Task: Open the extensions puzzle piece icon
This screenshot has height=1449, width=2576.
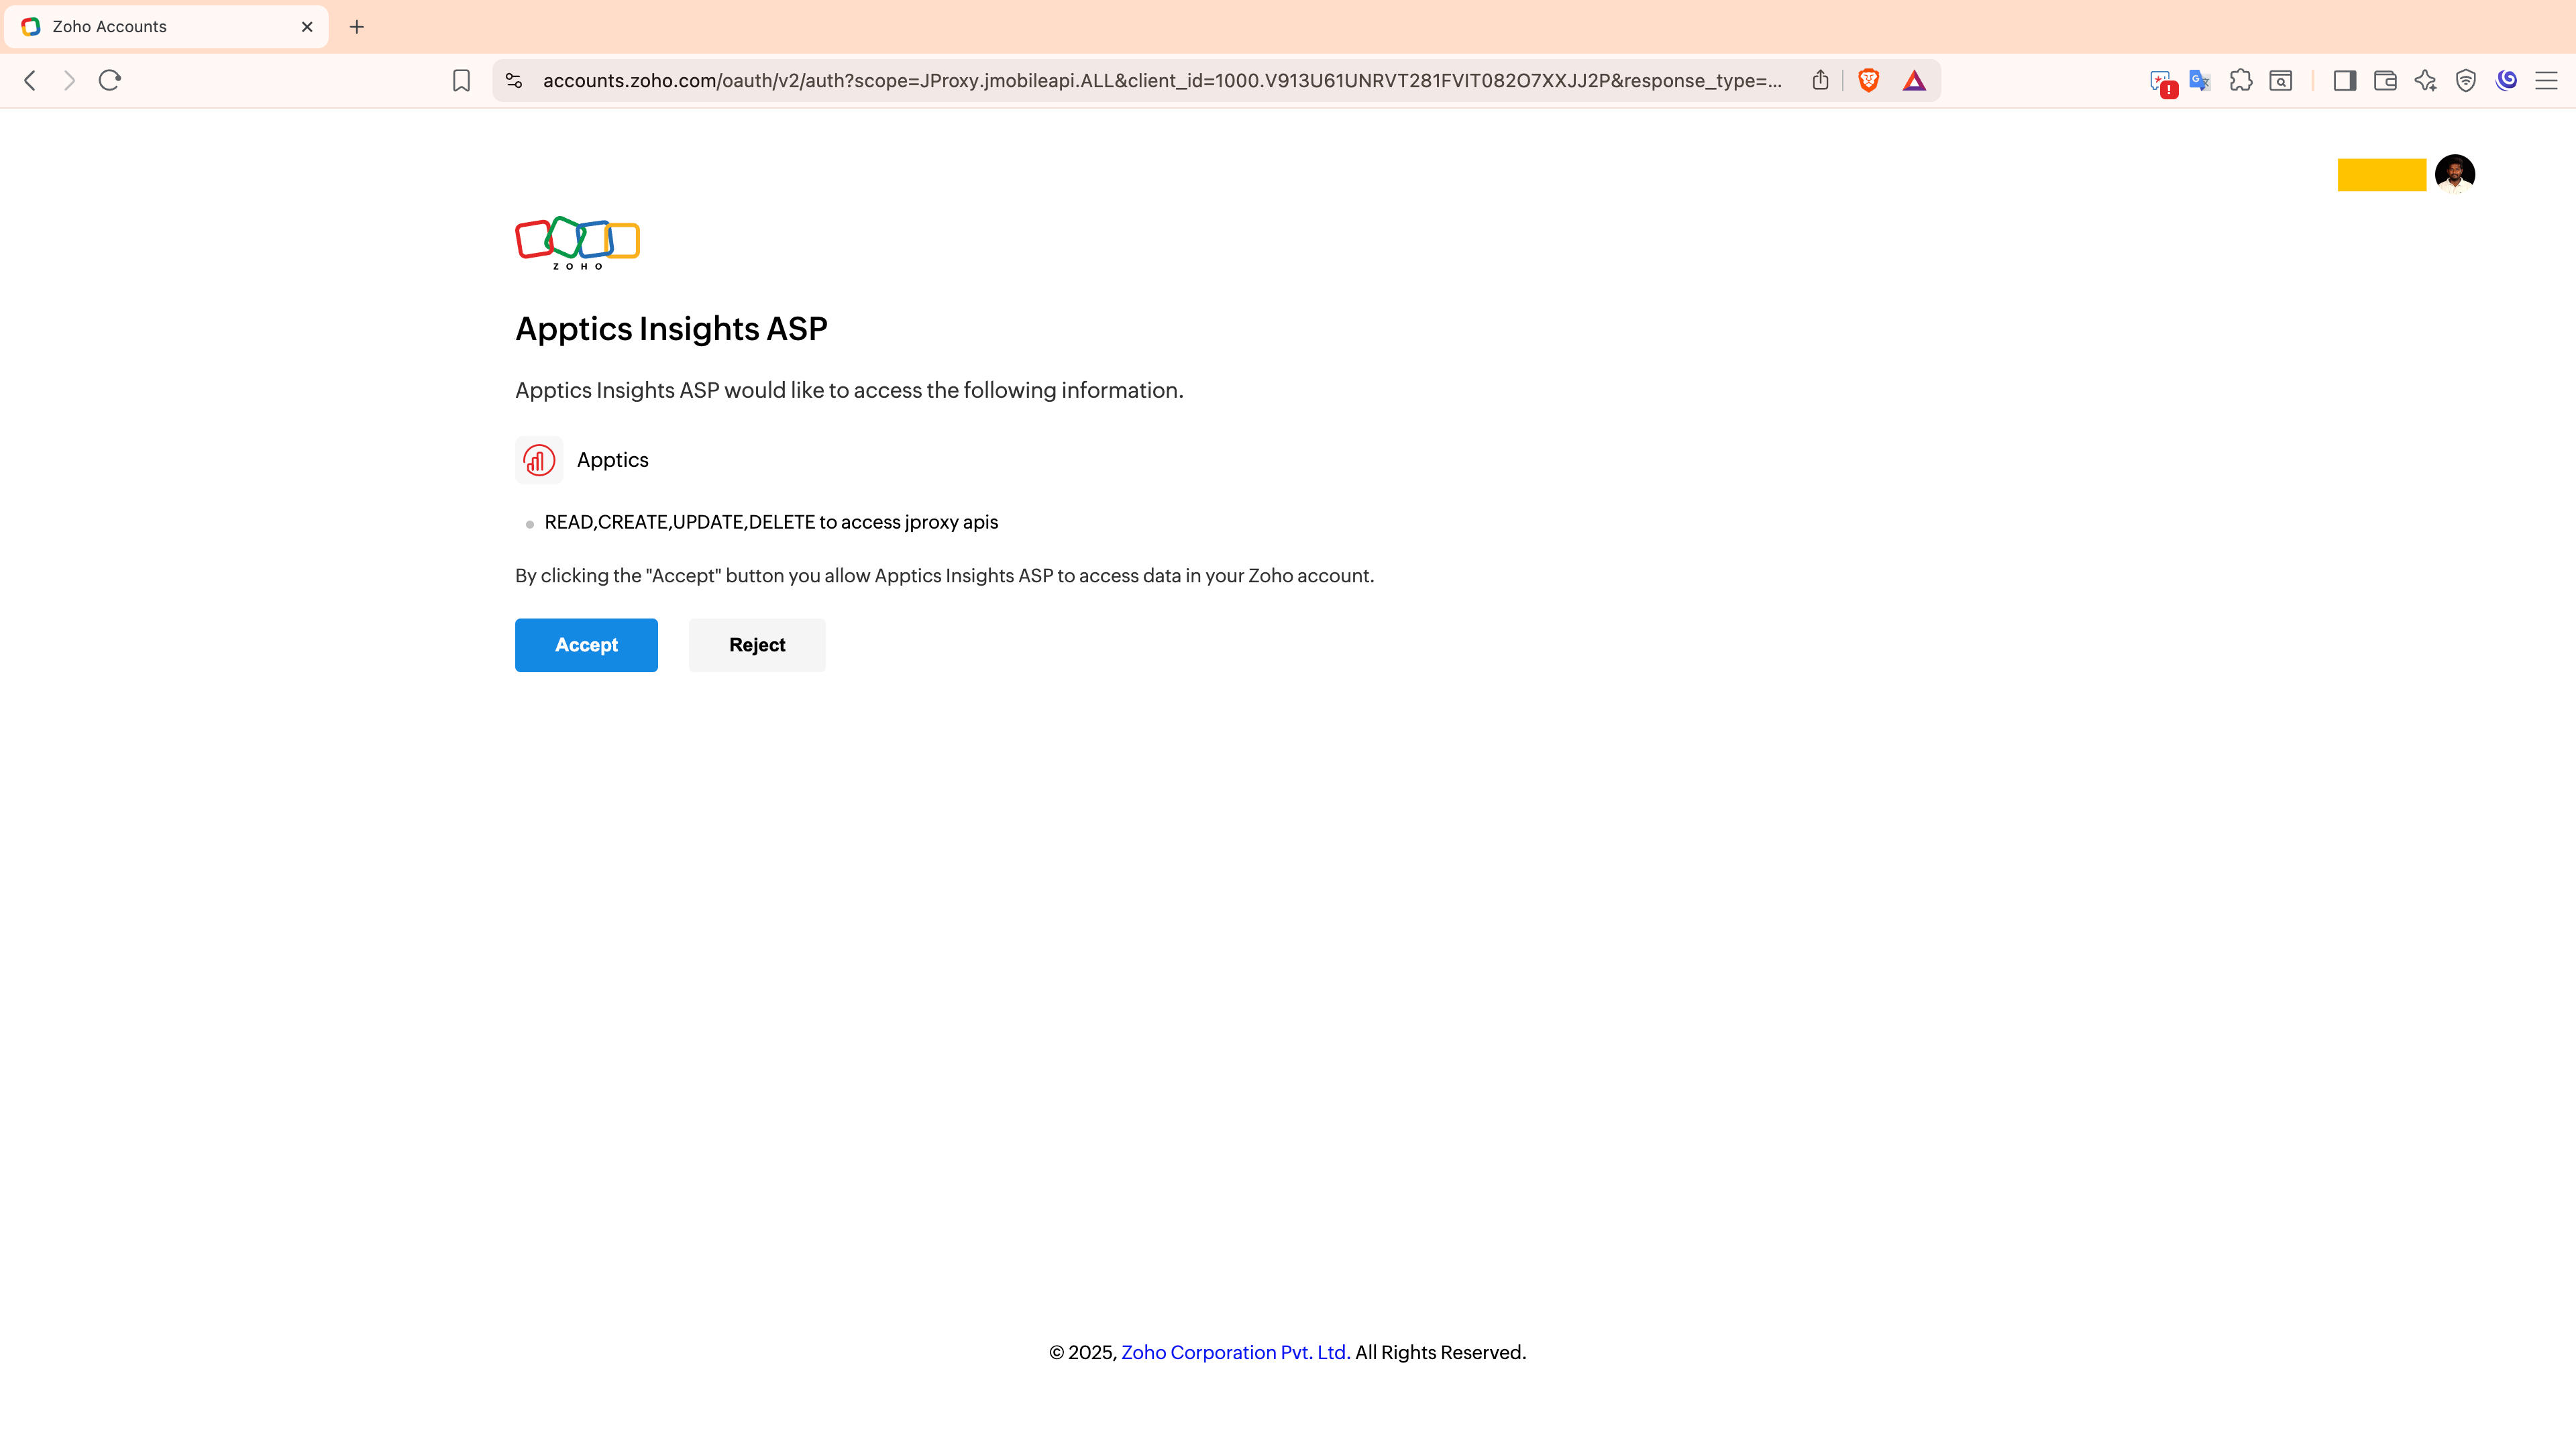Action: 2241,81
